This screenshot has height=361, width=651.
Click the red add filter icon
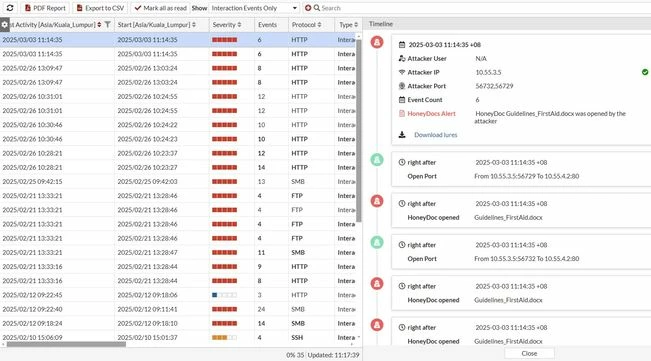point(308,8)
